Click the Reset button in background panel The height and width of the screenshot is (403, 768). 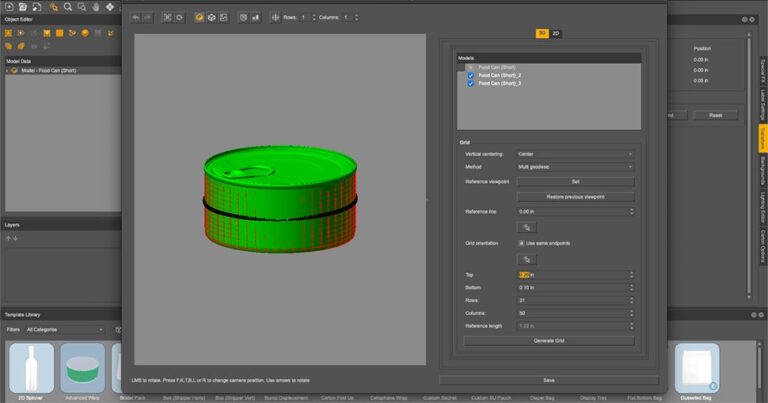pos(716,116)
